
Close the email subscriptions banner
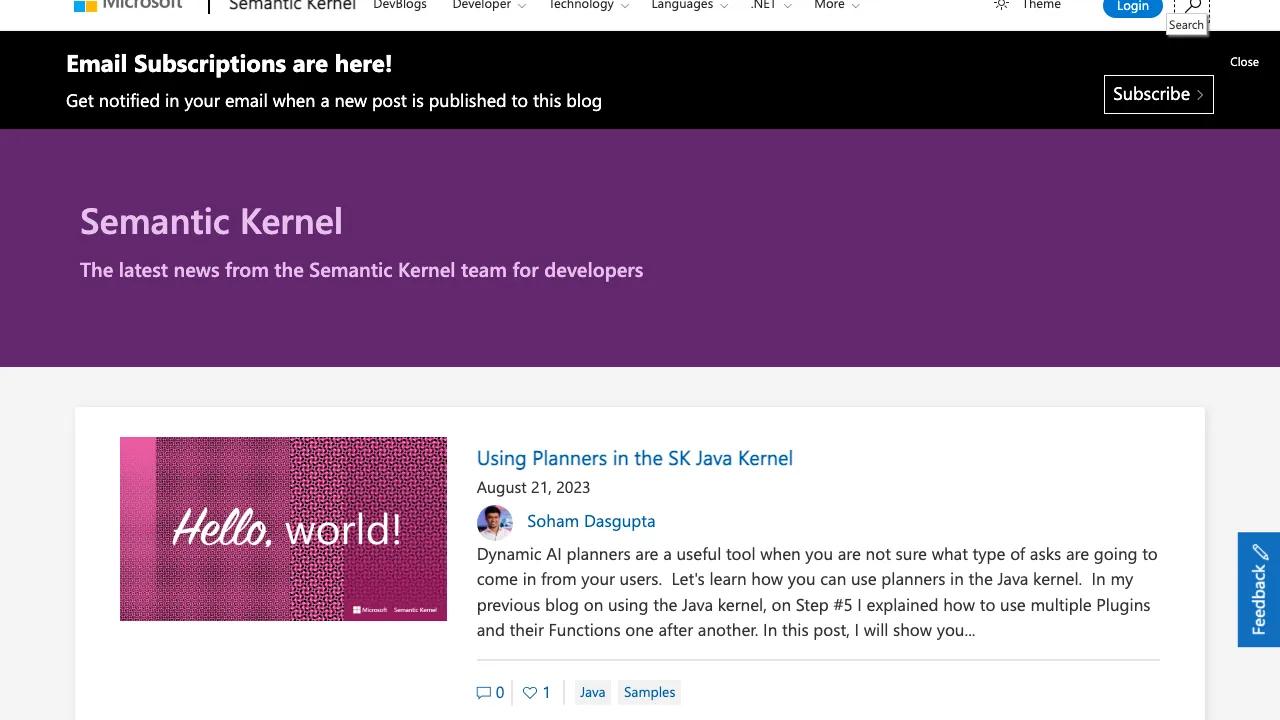[x=1244, y=62]
